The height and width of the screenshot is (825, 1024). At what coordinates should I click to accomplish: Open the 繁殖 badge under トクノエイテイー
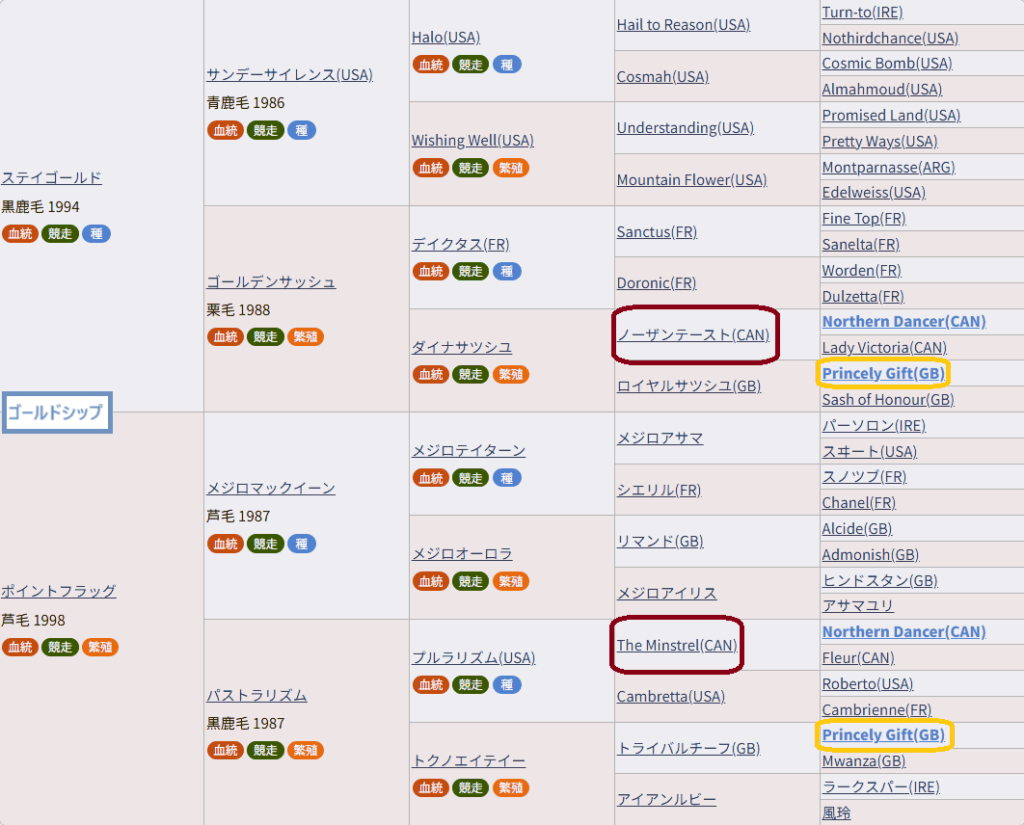[x=511, y=788]
